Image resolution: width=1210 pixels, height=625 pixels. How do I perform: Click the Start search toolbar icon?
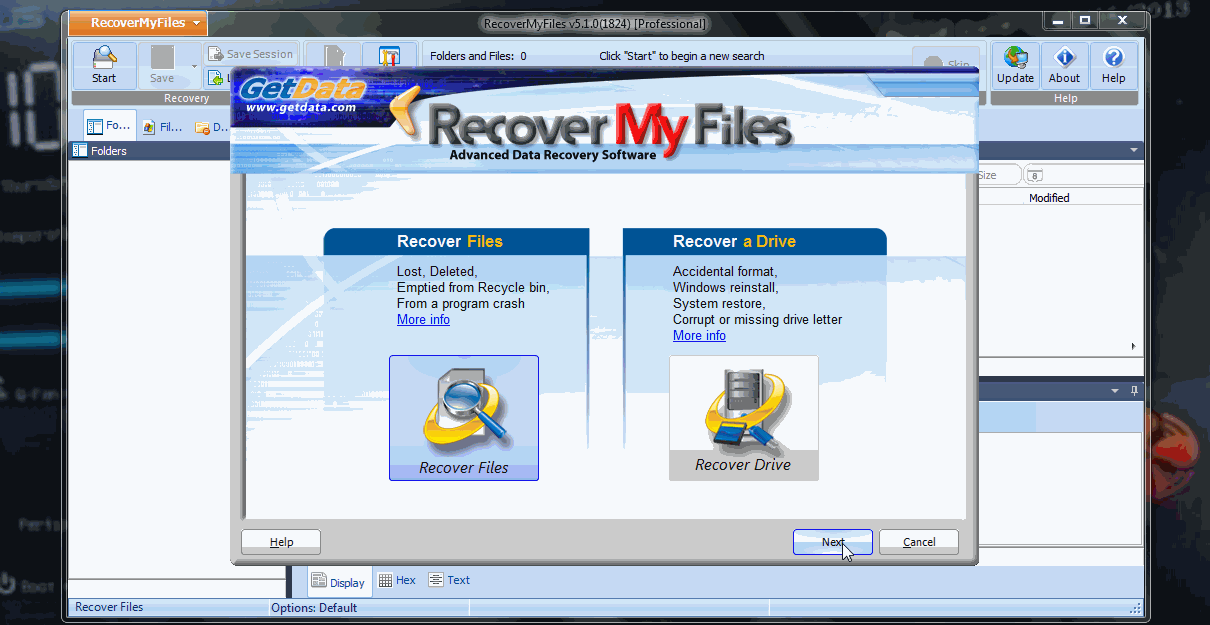(104, 66)
